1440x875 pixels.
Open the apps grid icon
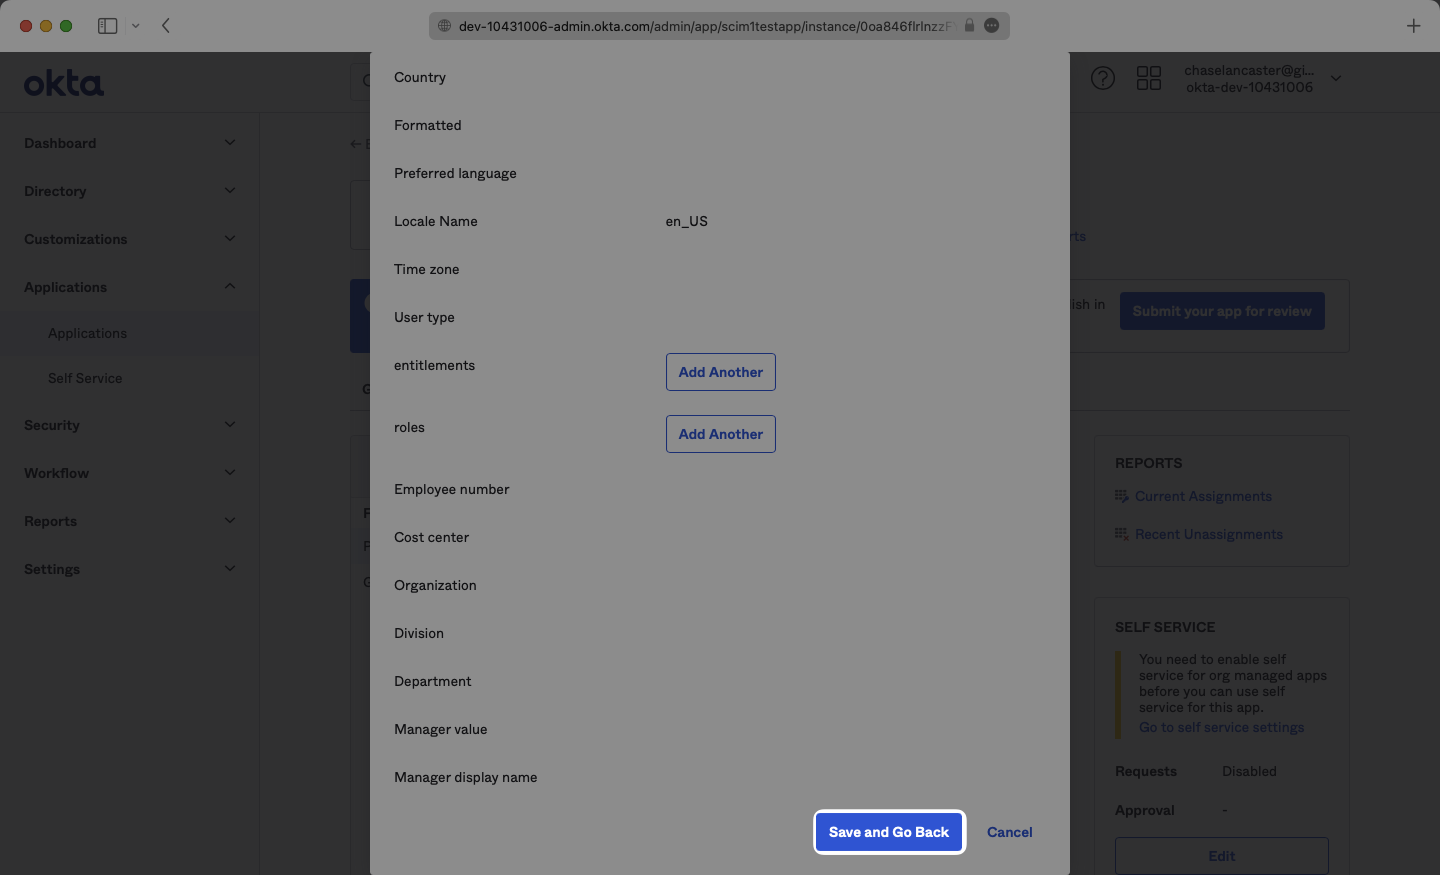[x=1149, y=78]
